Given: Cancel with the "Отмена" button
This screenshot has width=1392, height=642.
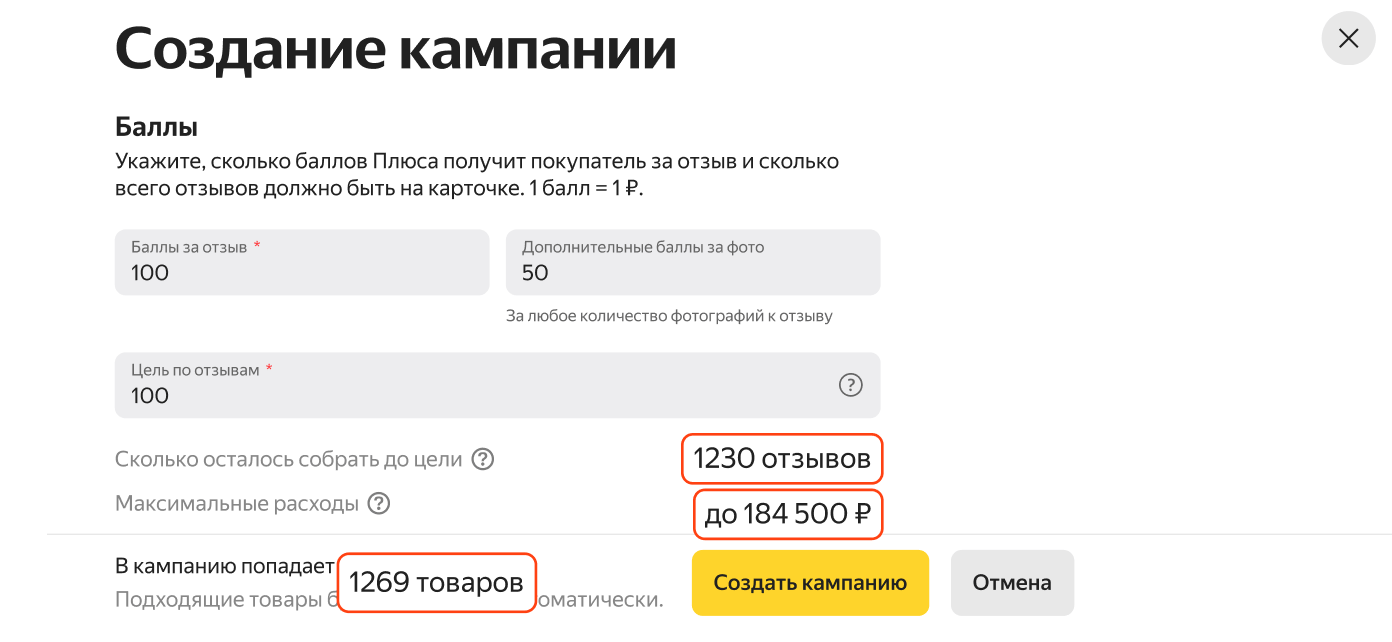Looking at the screenshot, I should coord(1012,583).
